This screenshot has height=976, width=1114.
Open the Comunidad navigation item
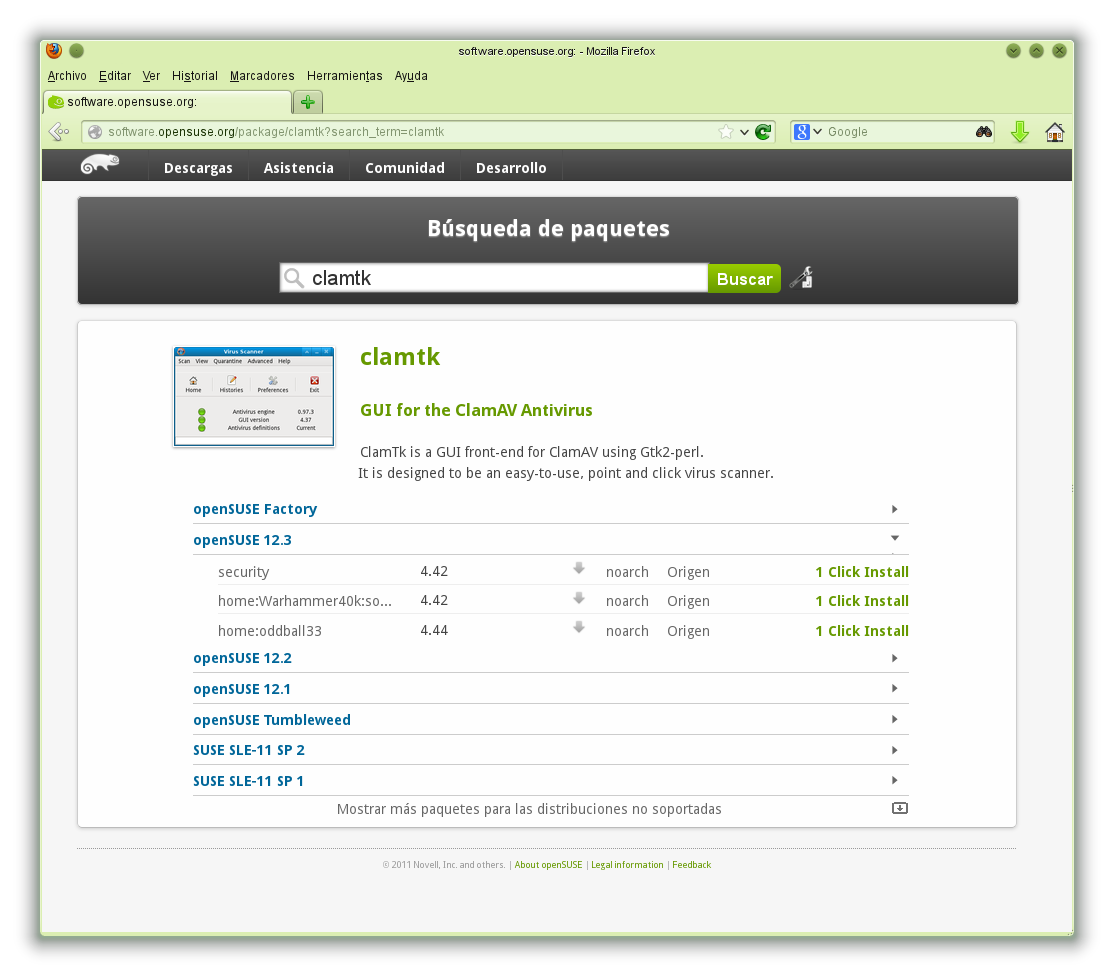pyautogui.click(x=405, y=168)
